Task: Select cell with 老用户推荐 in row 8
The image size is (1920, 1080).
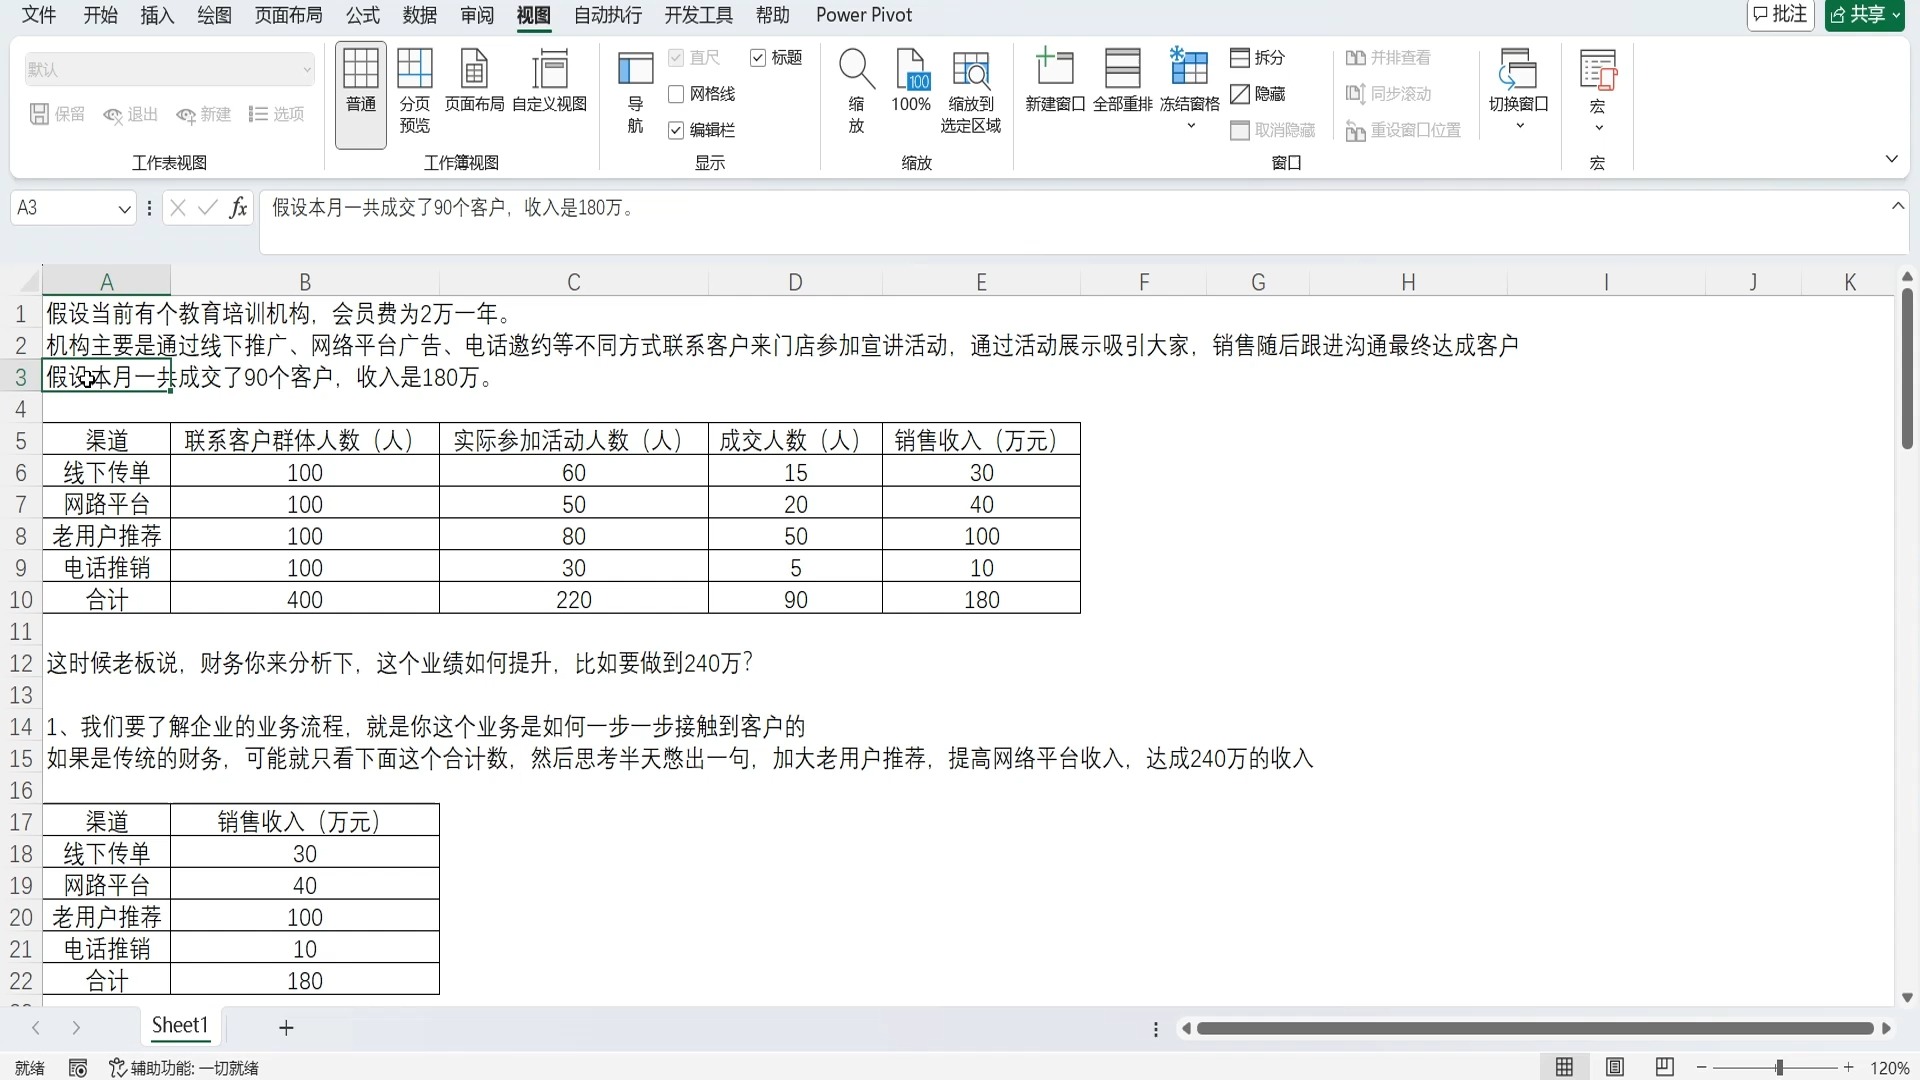Action: [107, 536]
